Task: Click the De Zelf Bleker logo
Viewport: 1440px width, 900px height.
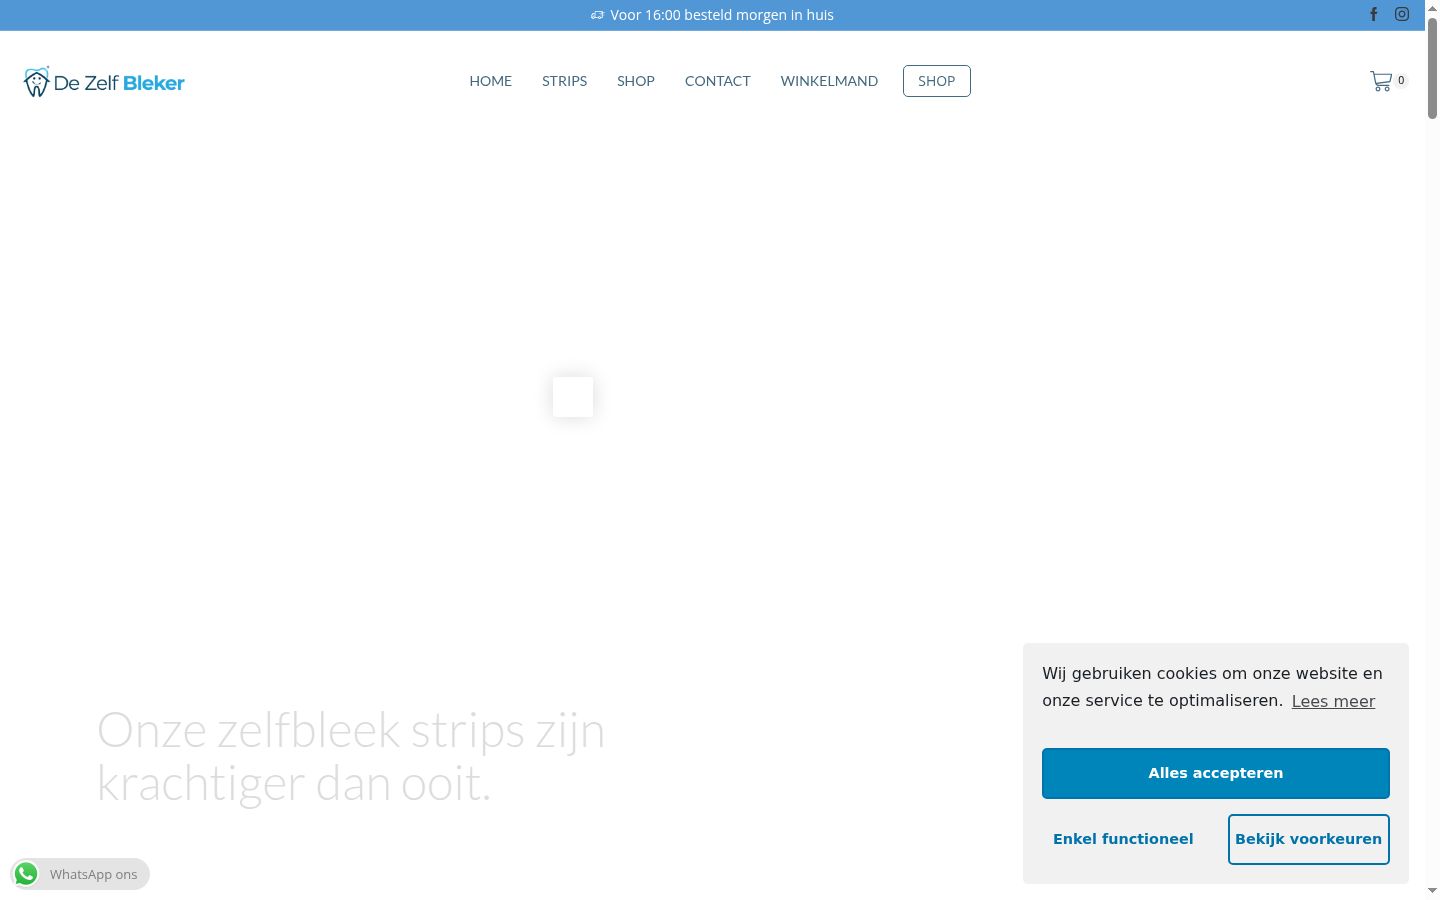Action: coord(104,82)
